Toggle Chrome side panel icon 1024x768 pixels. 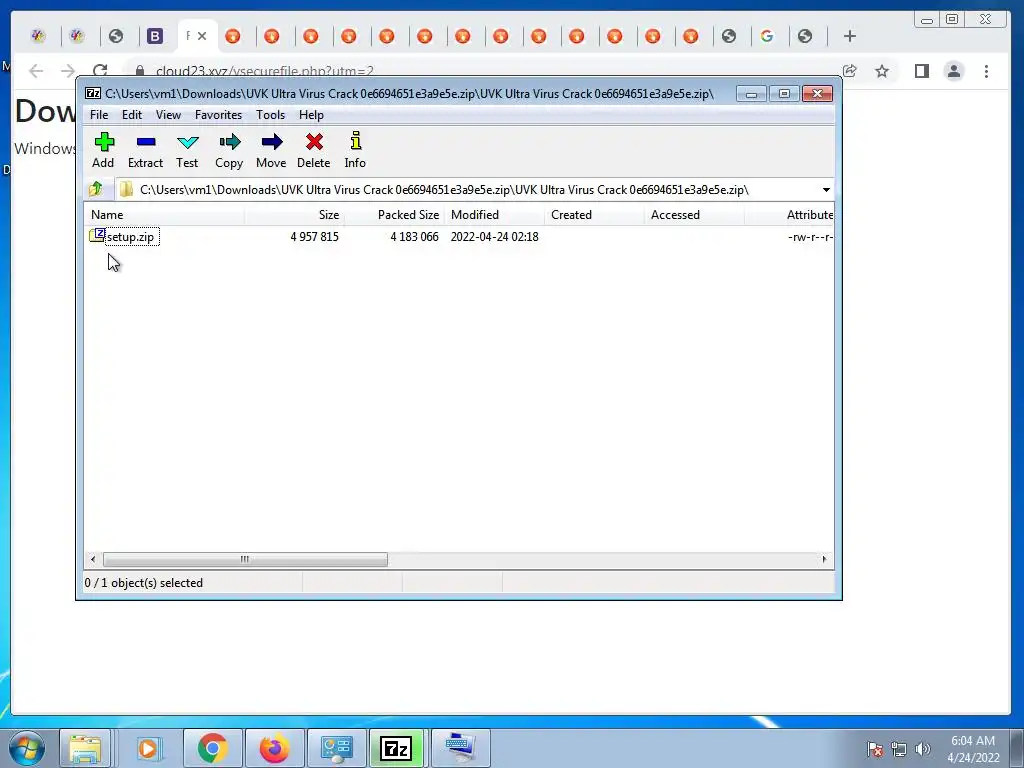click(x=921, y=71)
